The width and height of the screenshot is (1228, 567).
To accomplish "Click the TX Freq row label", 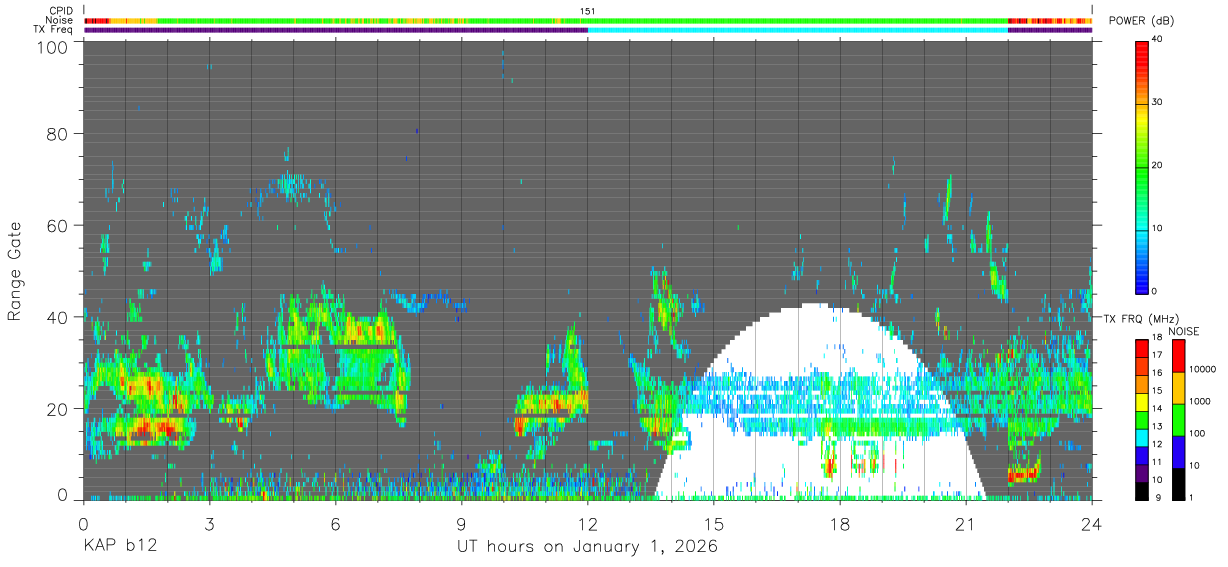I will (55, 29).
